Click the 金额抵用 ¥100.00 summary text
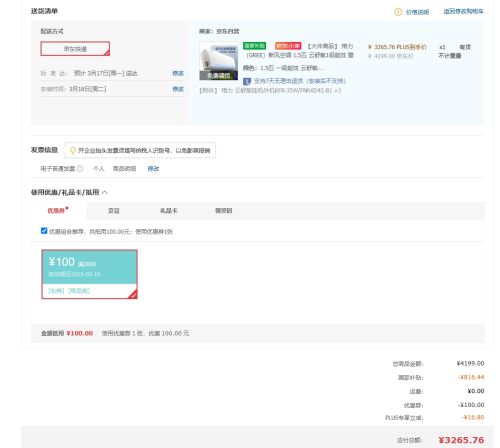500x448 pixels. [x=67, y=333]
